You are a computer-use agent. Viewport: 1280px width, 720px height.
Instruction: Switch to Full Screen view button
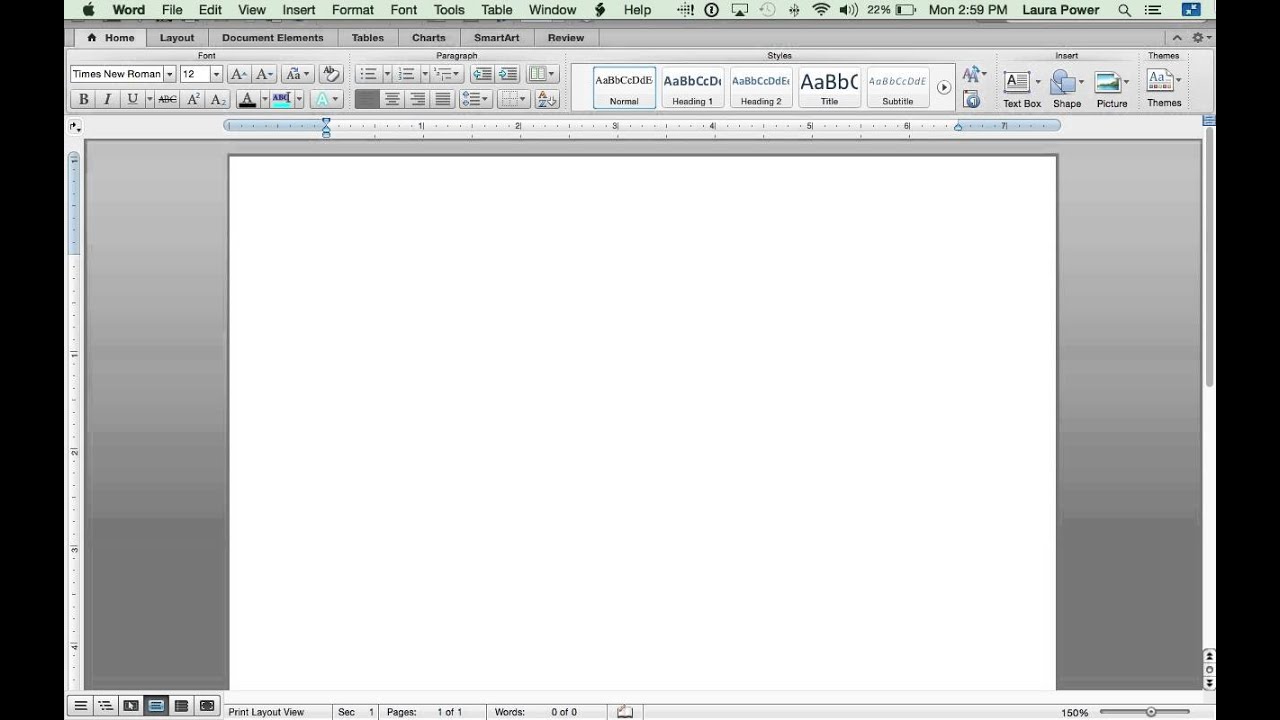point(207,706)
